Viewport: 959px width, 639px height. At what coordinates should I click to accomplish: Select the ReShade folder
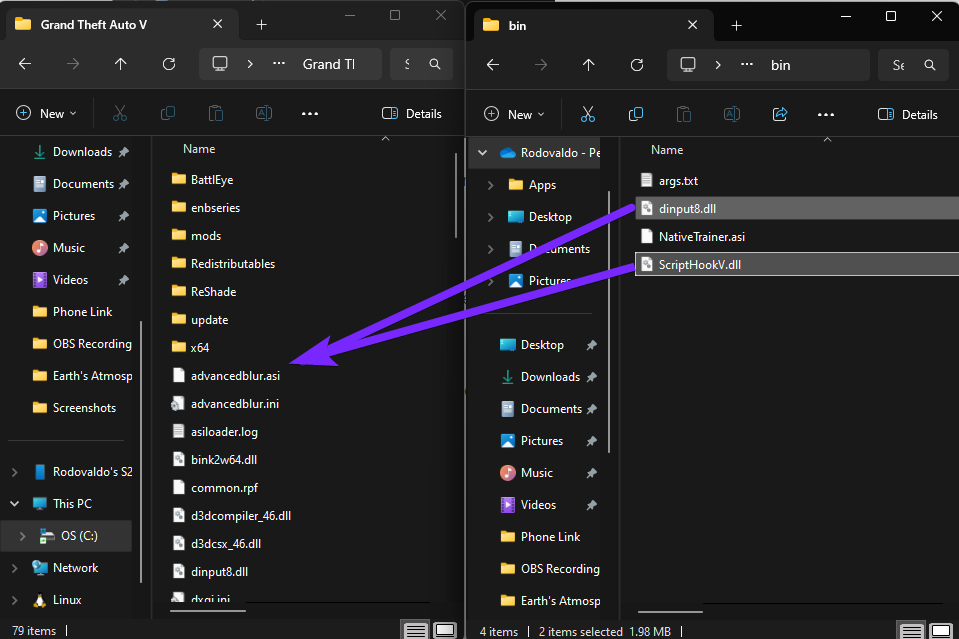(204, 292)
